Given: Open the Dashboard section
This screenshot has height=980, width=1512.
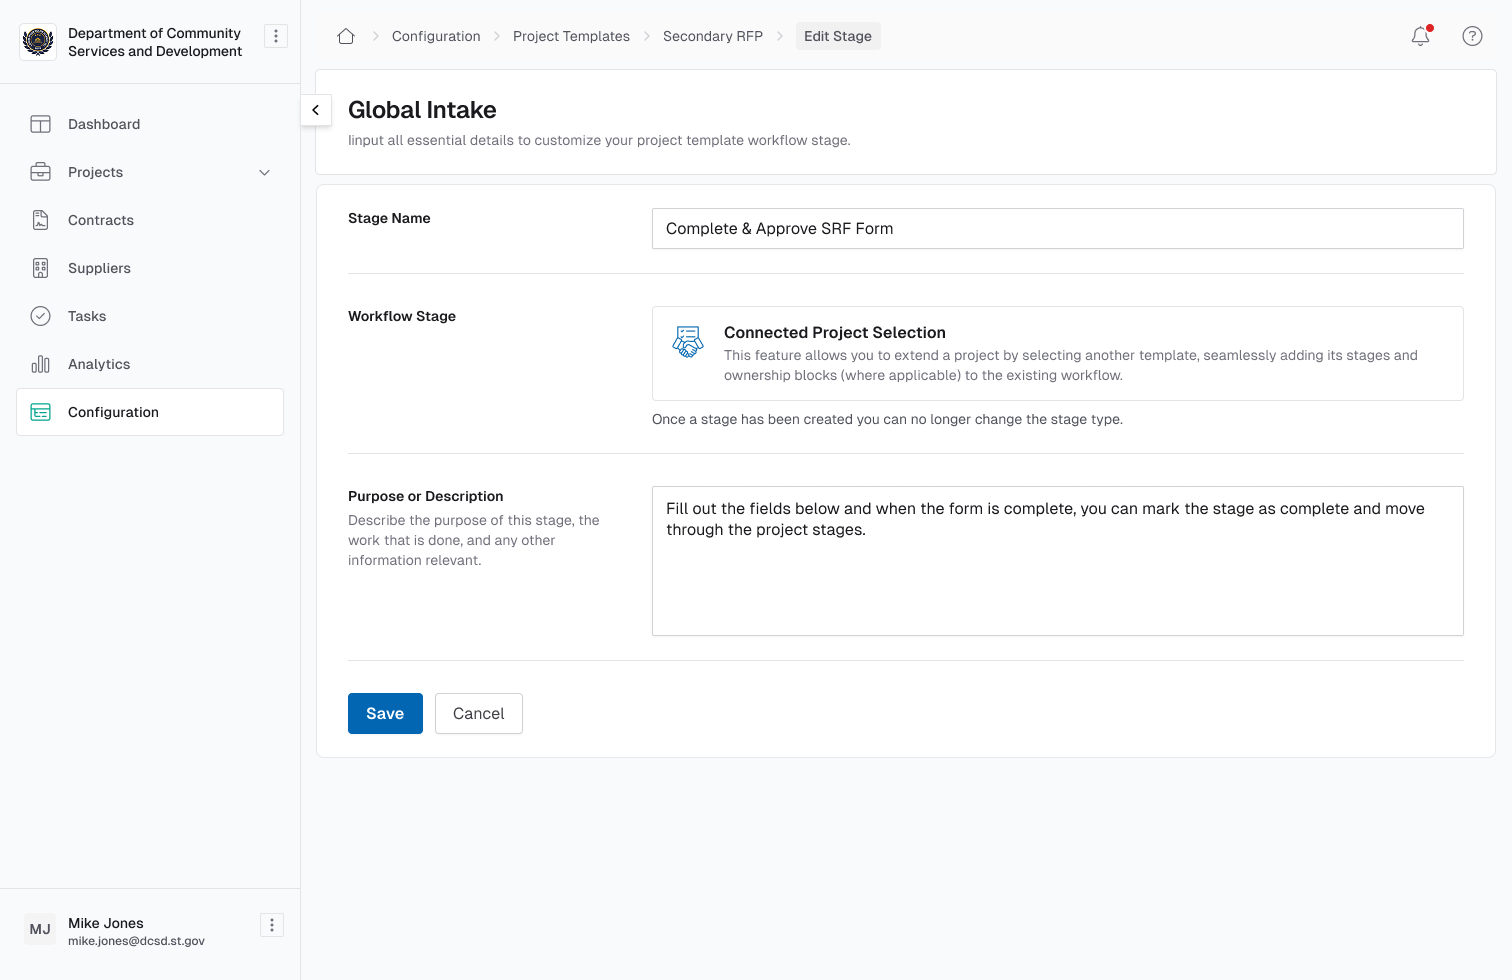Looking at the screenshot, I should (x=103, y=124).
